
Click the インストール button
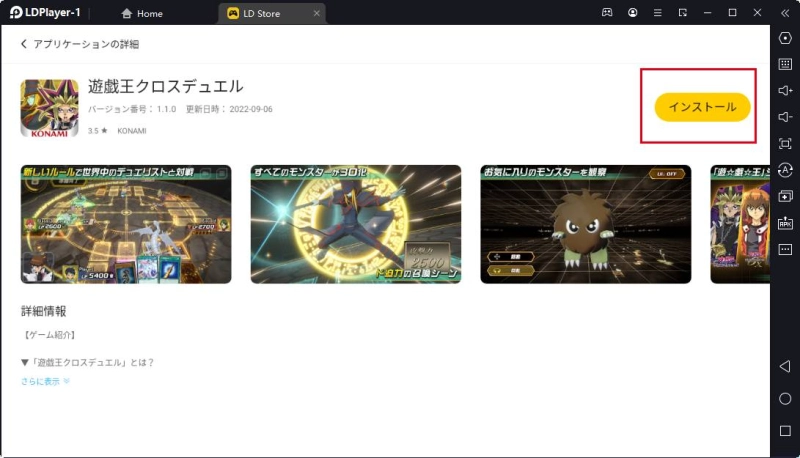pyautogui.click(x=702, y=107)
